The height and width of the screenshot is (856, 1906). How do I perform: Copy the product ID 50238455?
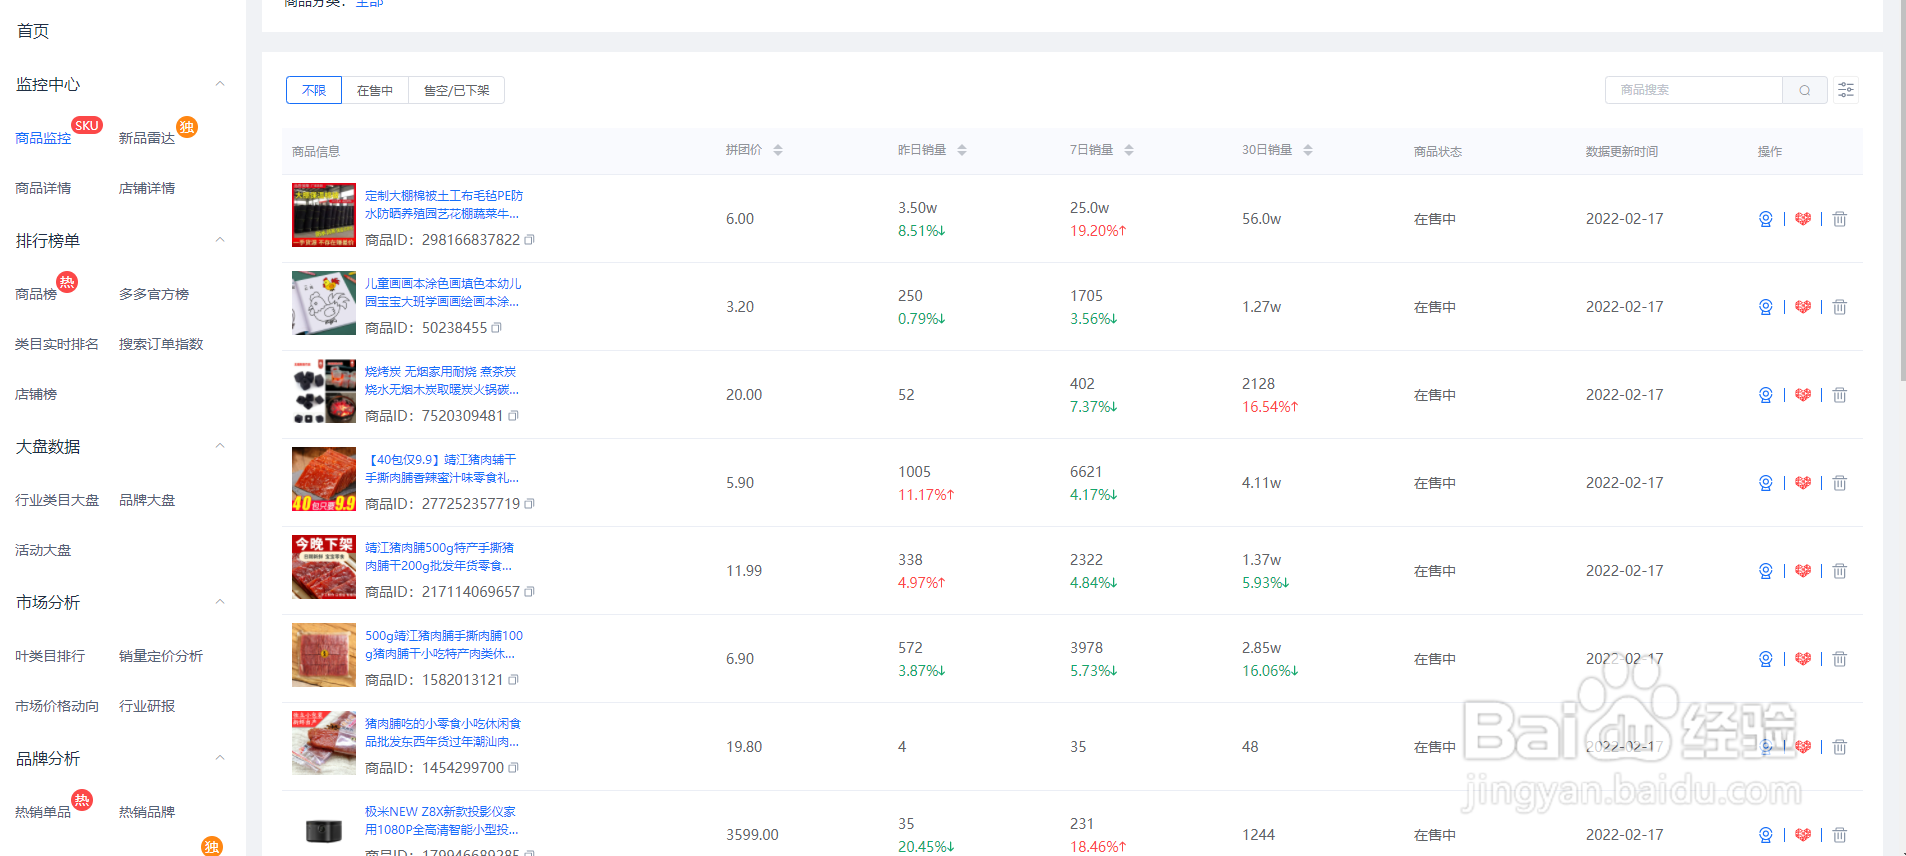coord(497,328)
